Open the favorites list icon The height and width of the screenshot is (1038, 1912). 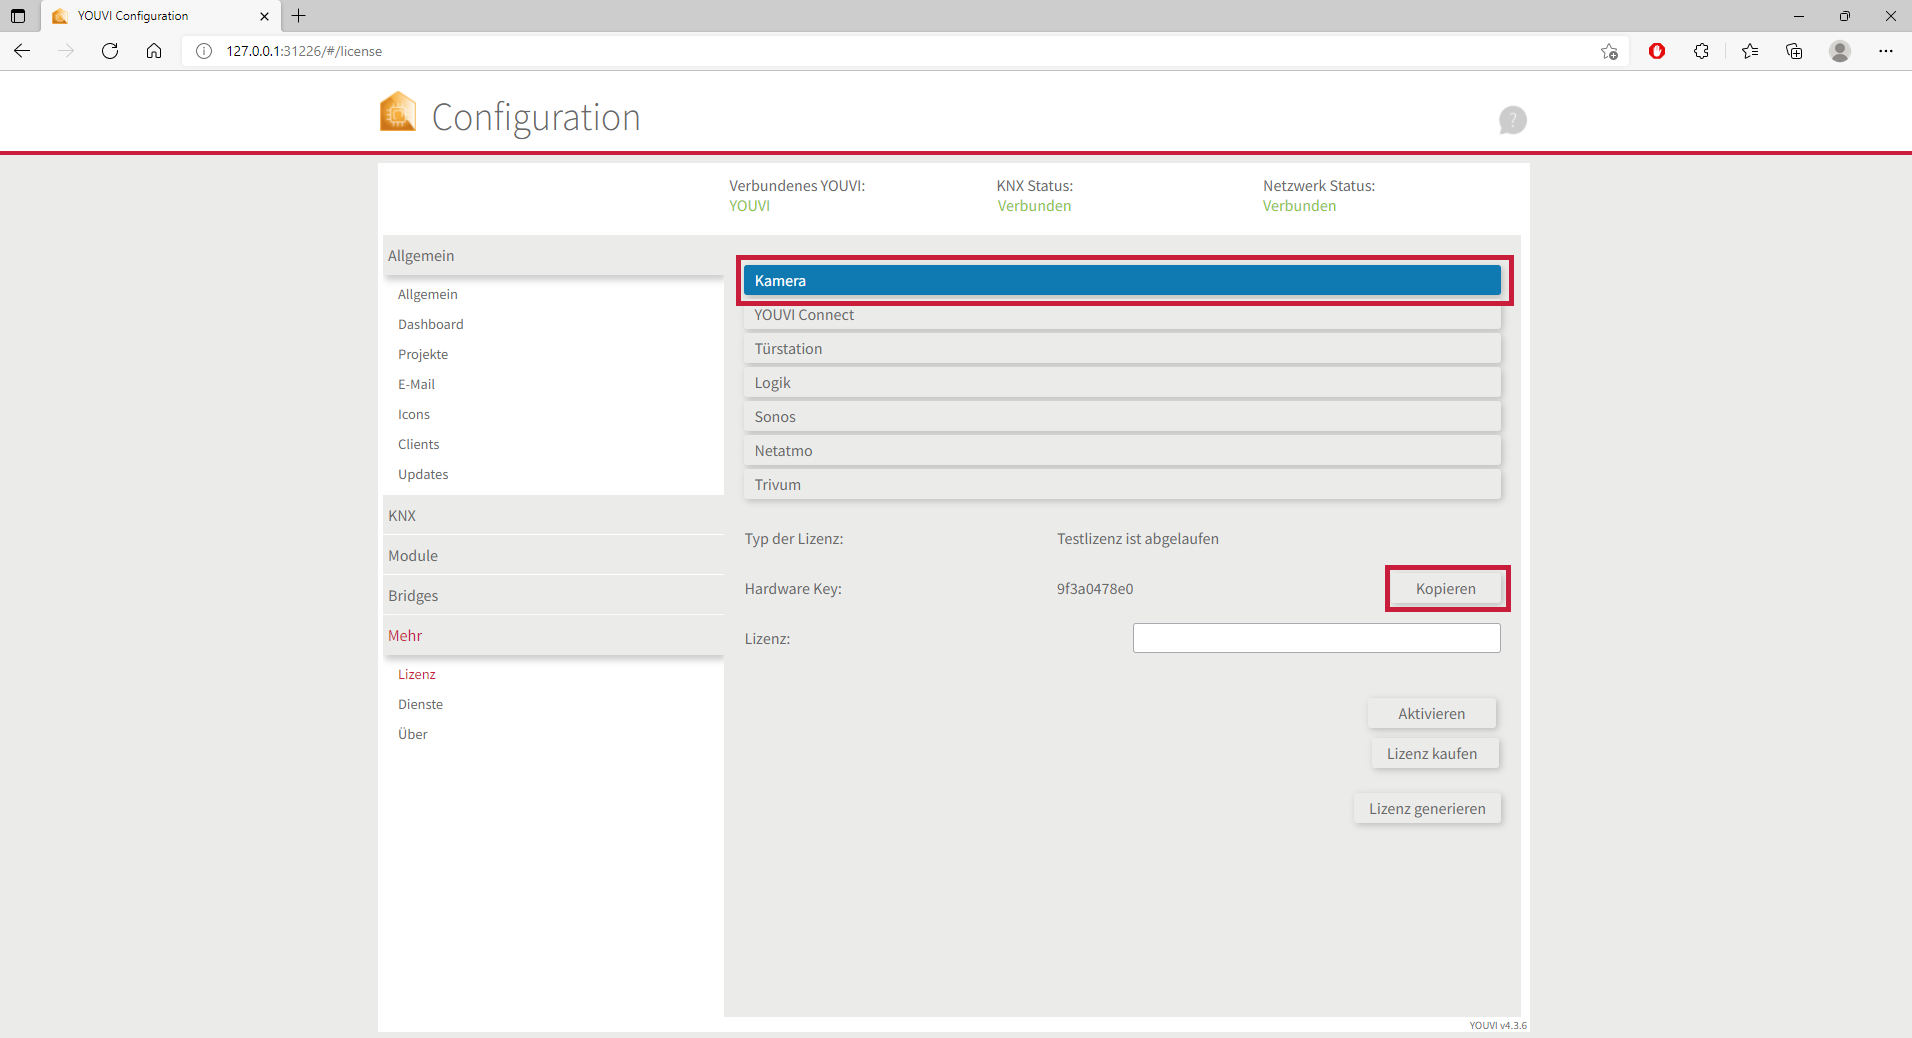coord(1750,51)
